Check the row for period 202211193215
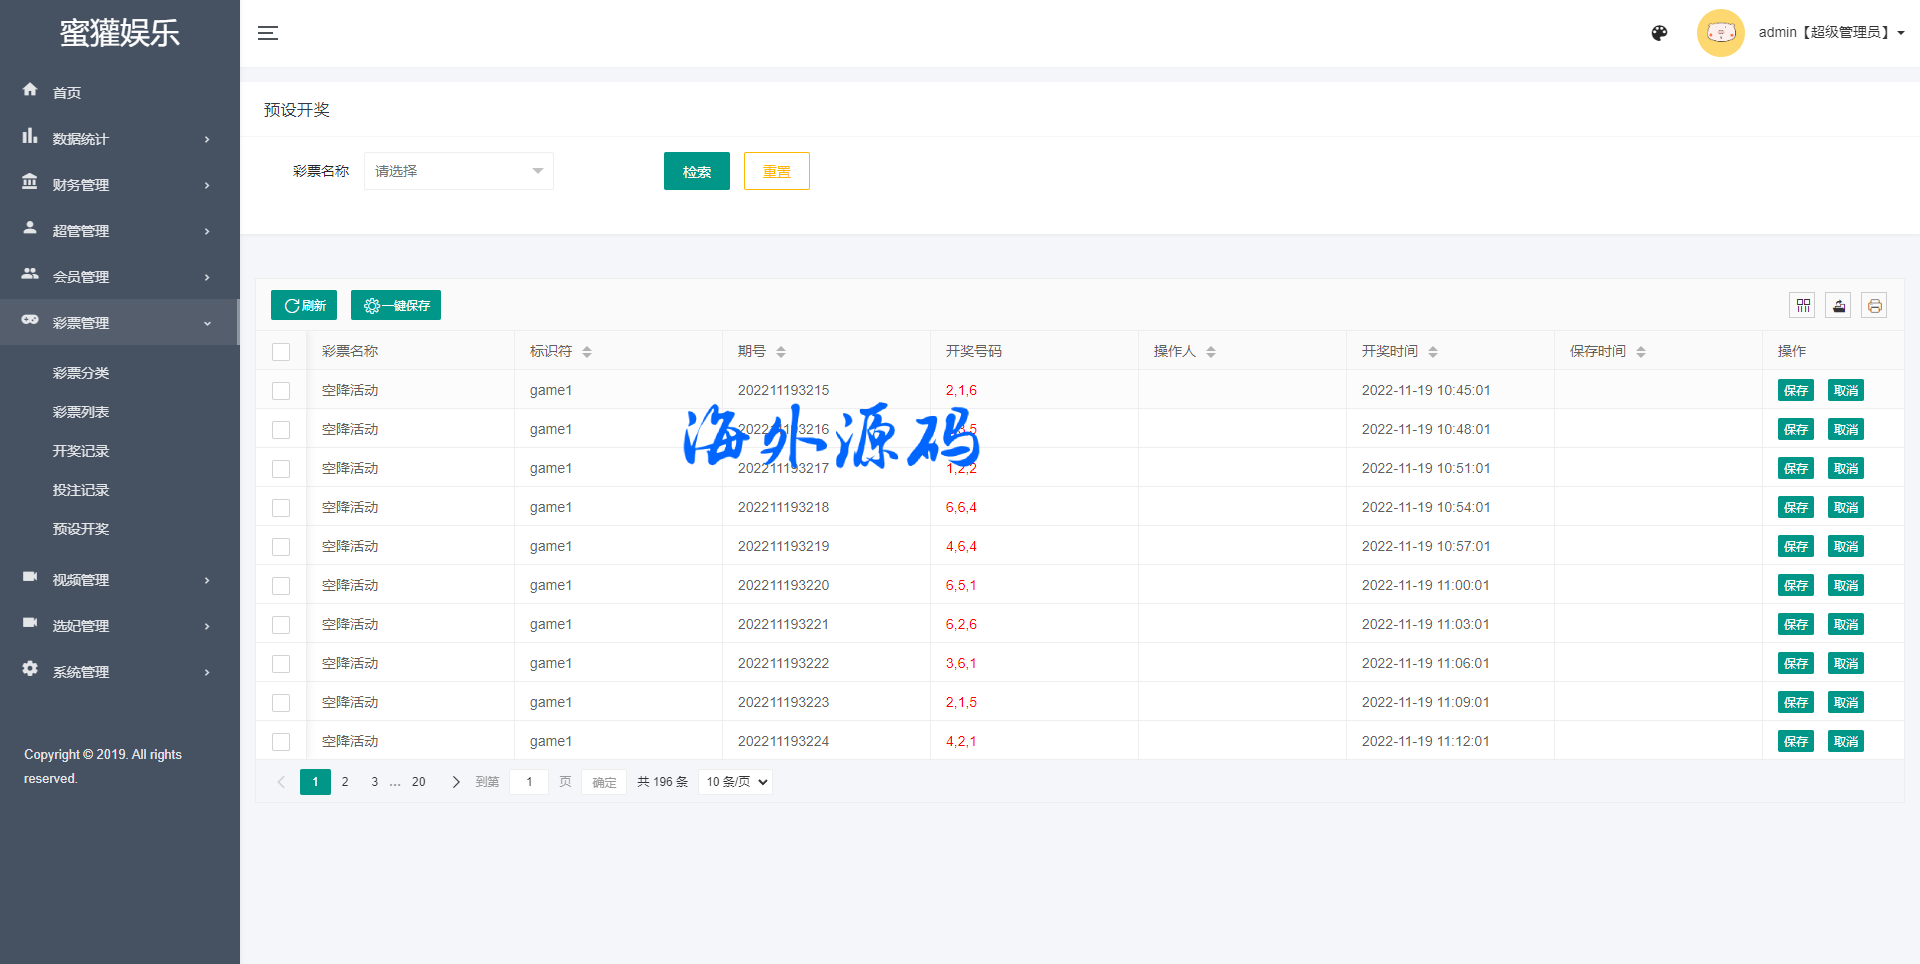Viewport: 1920px width, 964px height. (281, 391)
